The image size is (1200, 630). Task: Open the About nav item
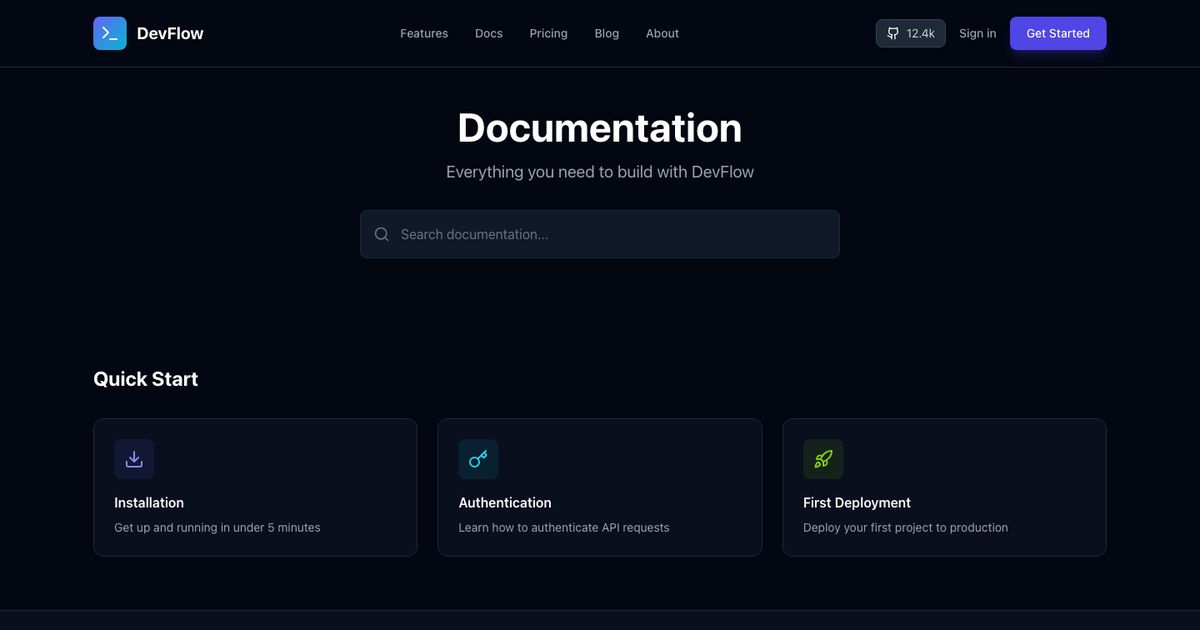click(662, 33)
